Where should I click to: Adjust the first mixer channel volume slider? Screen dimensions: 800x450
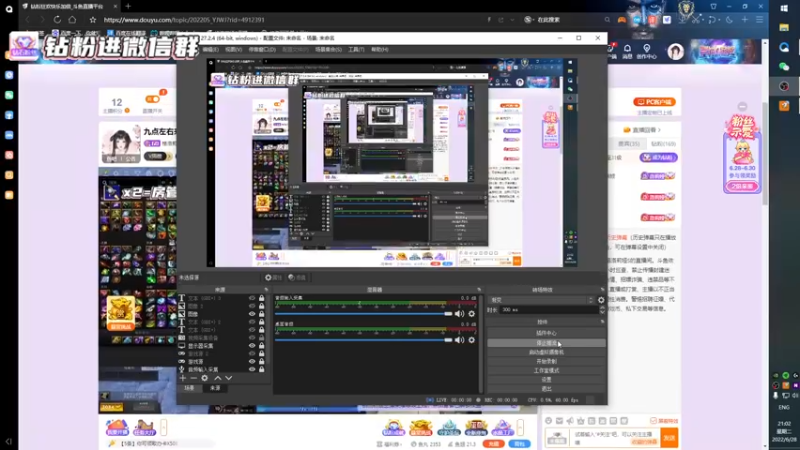(x=364, y=314)
